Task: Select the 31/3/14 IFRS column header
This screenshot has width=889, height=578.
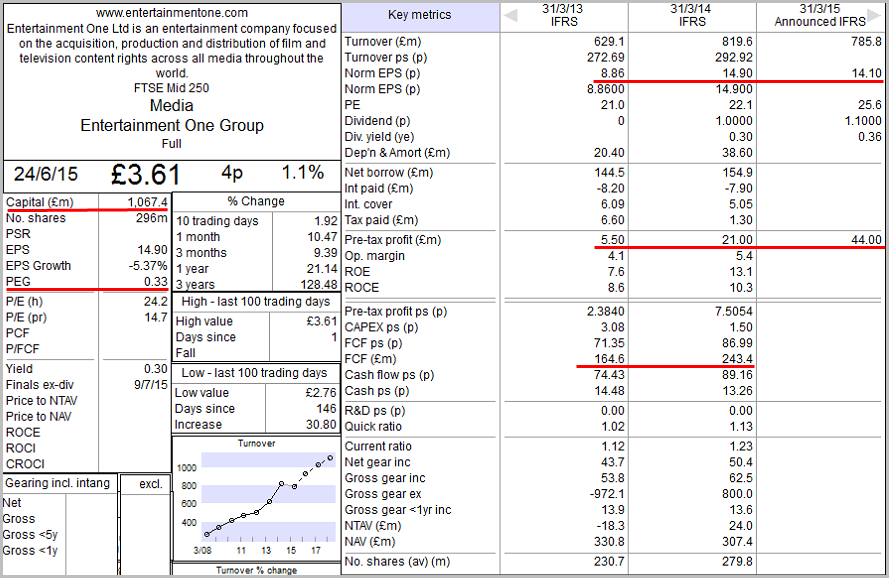Action: (693, 15)
